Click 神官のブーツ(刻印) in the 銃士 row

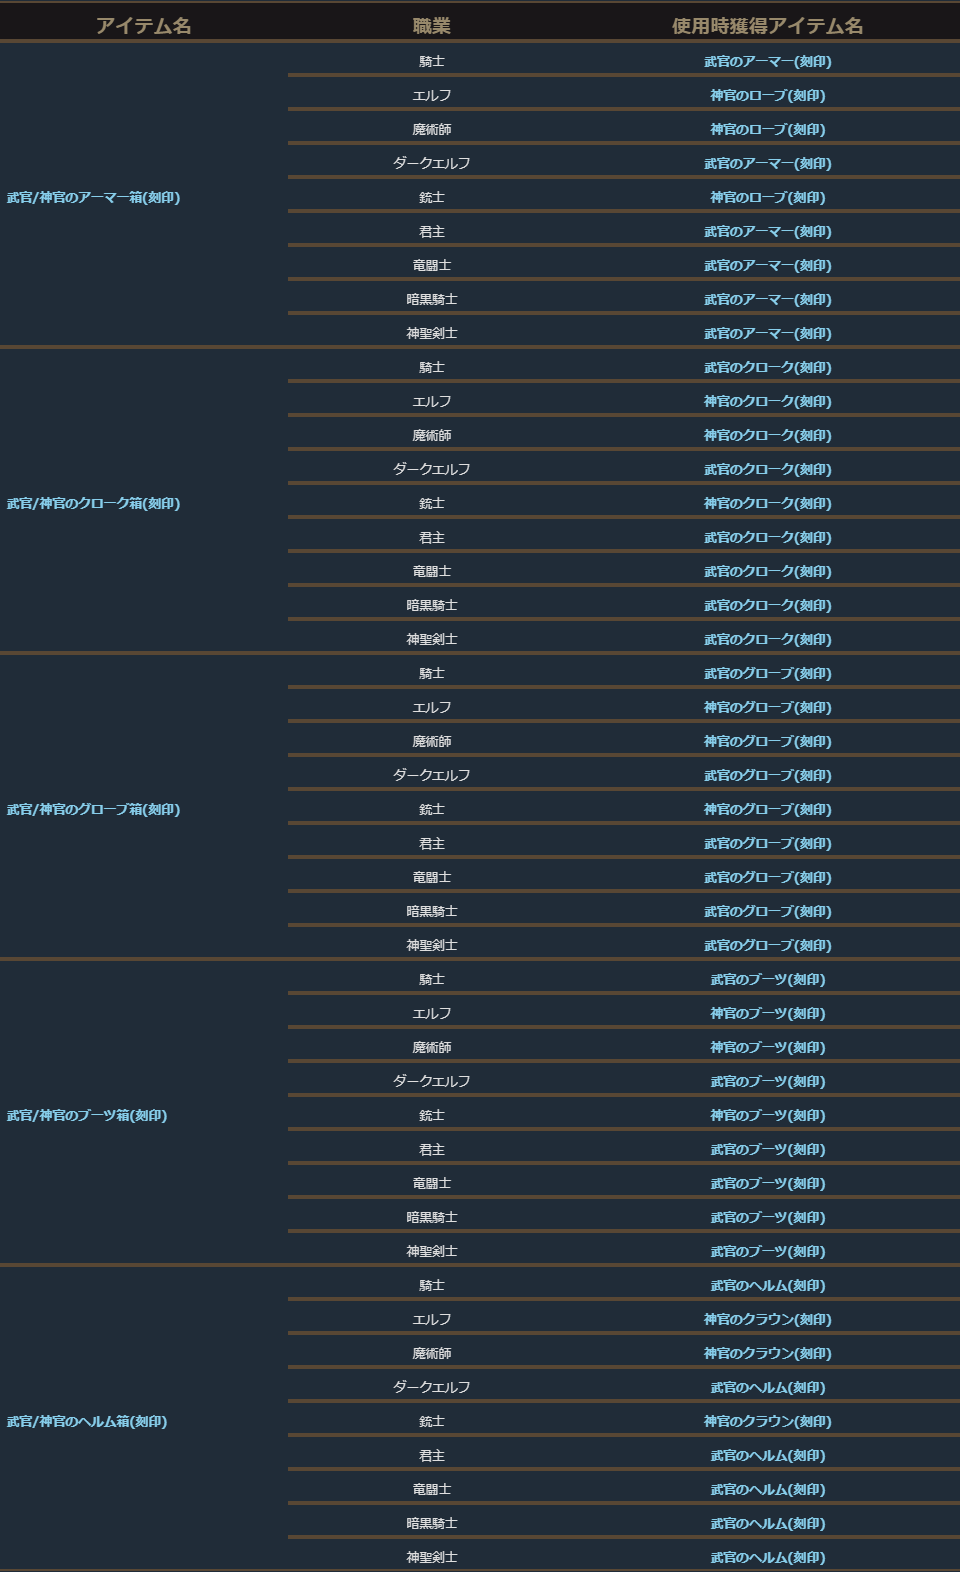tap(767, 1116)
